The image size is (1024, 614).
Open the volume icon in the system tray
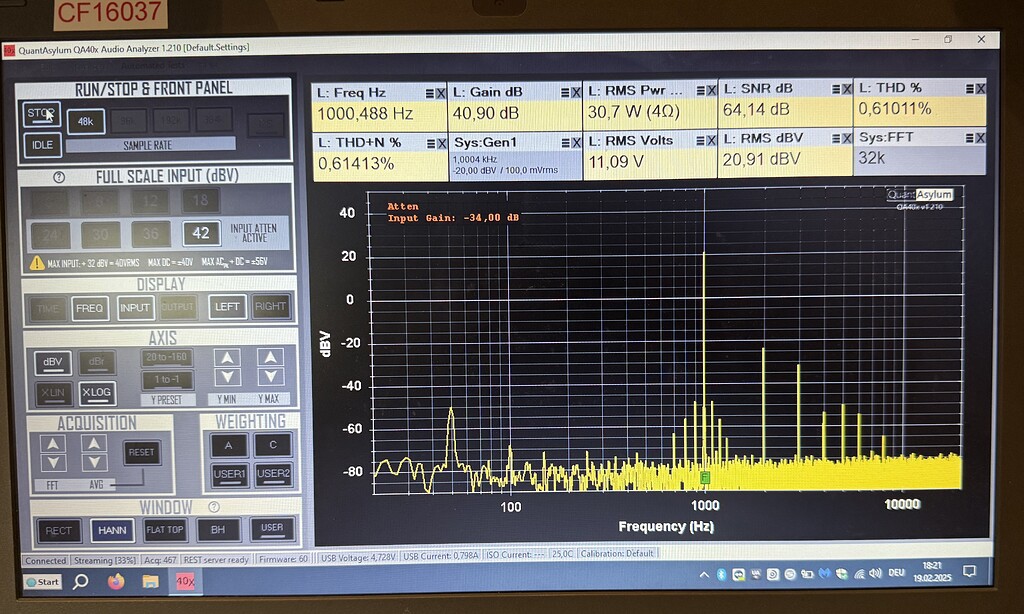pyautogui.click(x=875, y=576)
